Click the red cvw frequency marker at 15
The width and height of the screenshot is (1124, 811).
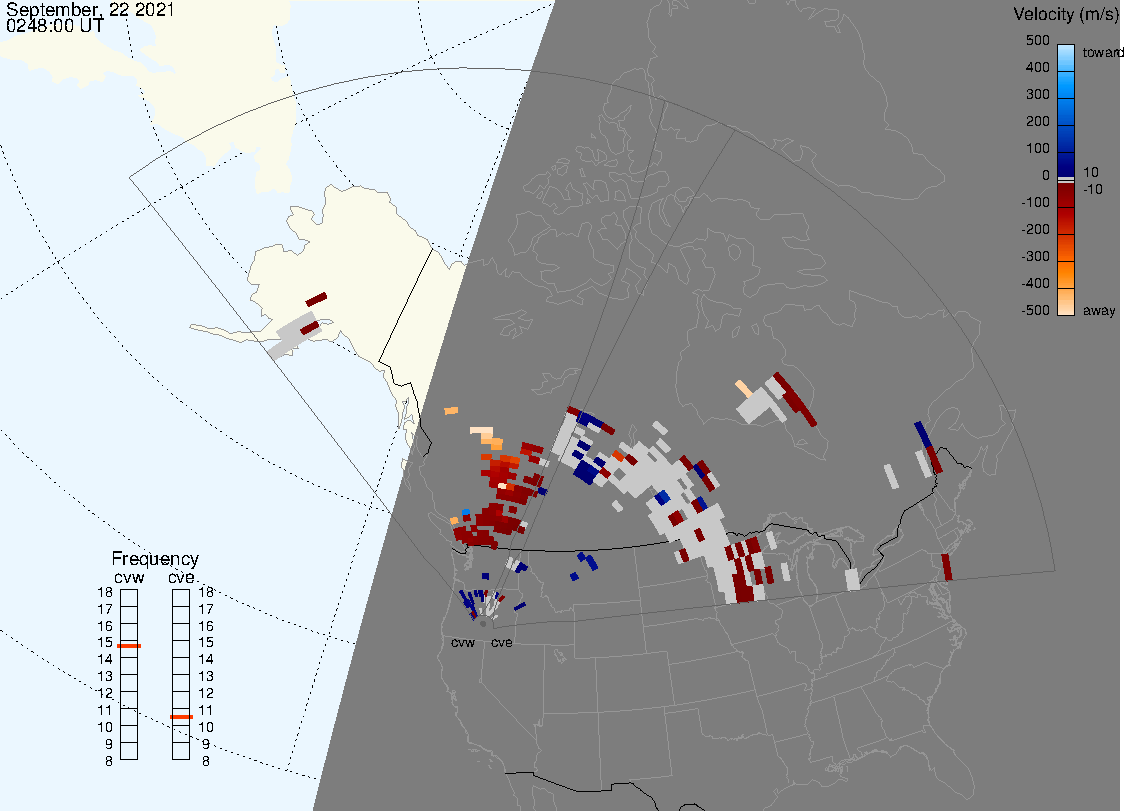pos(129,646)
